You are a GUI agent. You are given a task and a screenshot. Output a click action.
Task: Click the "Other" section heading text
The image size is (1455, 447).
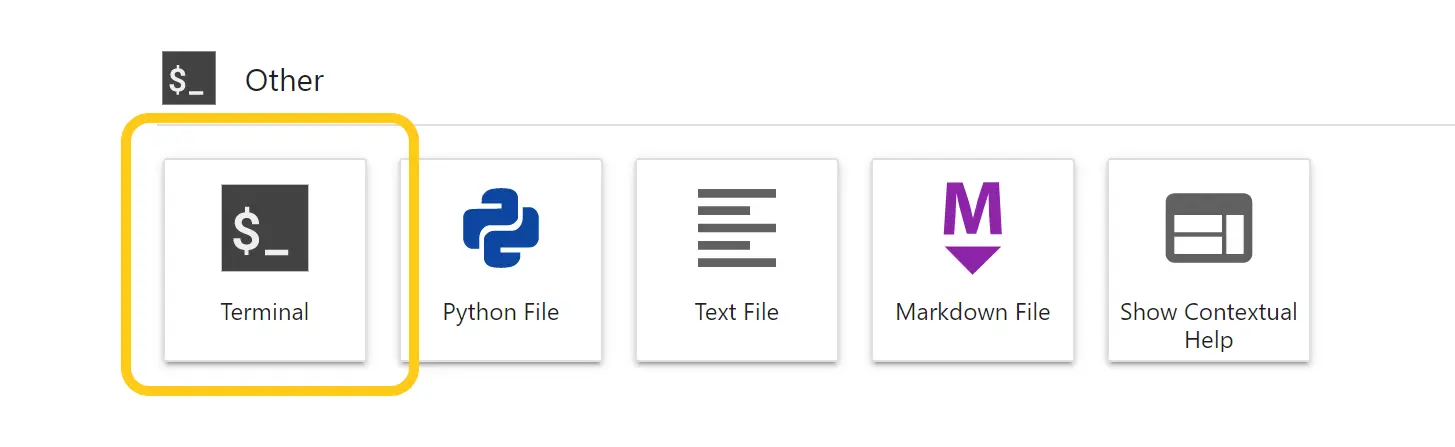click(284, 80)
